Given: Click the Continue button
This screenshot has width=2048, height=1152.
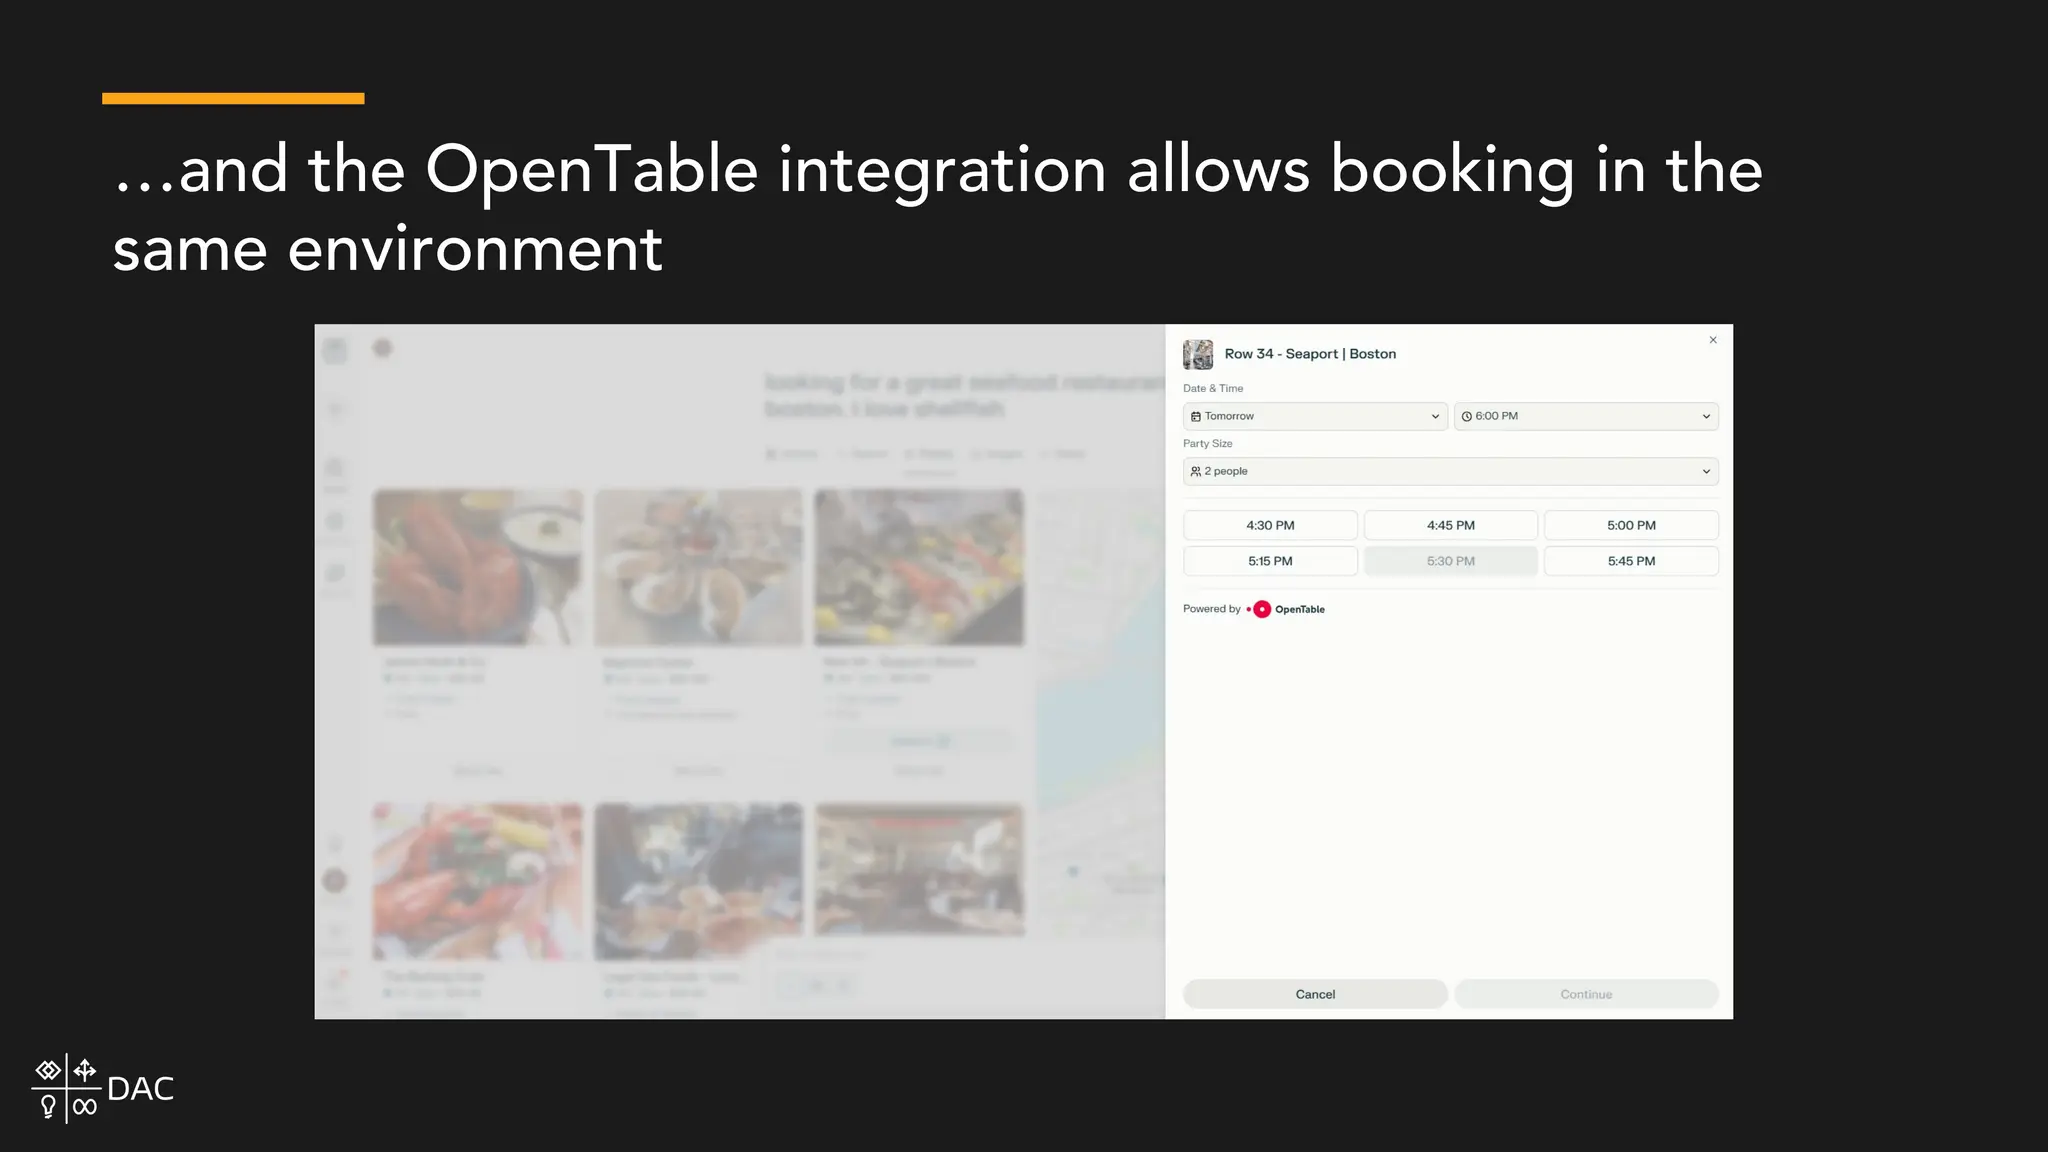Looking at the screenshot, I should (1586, 994).
